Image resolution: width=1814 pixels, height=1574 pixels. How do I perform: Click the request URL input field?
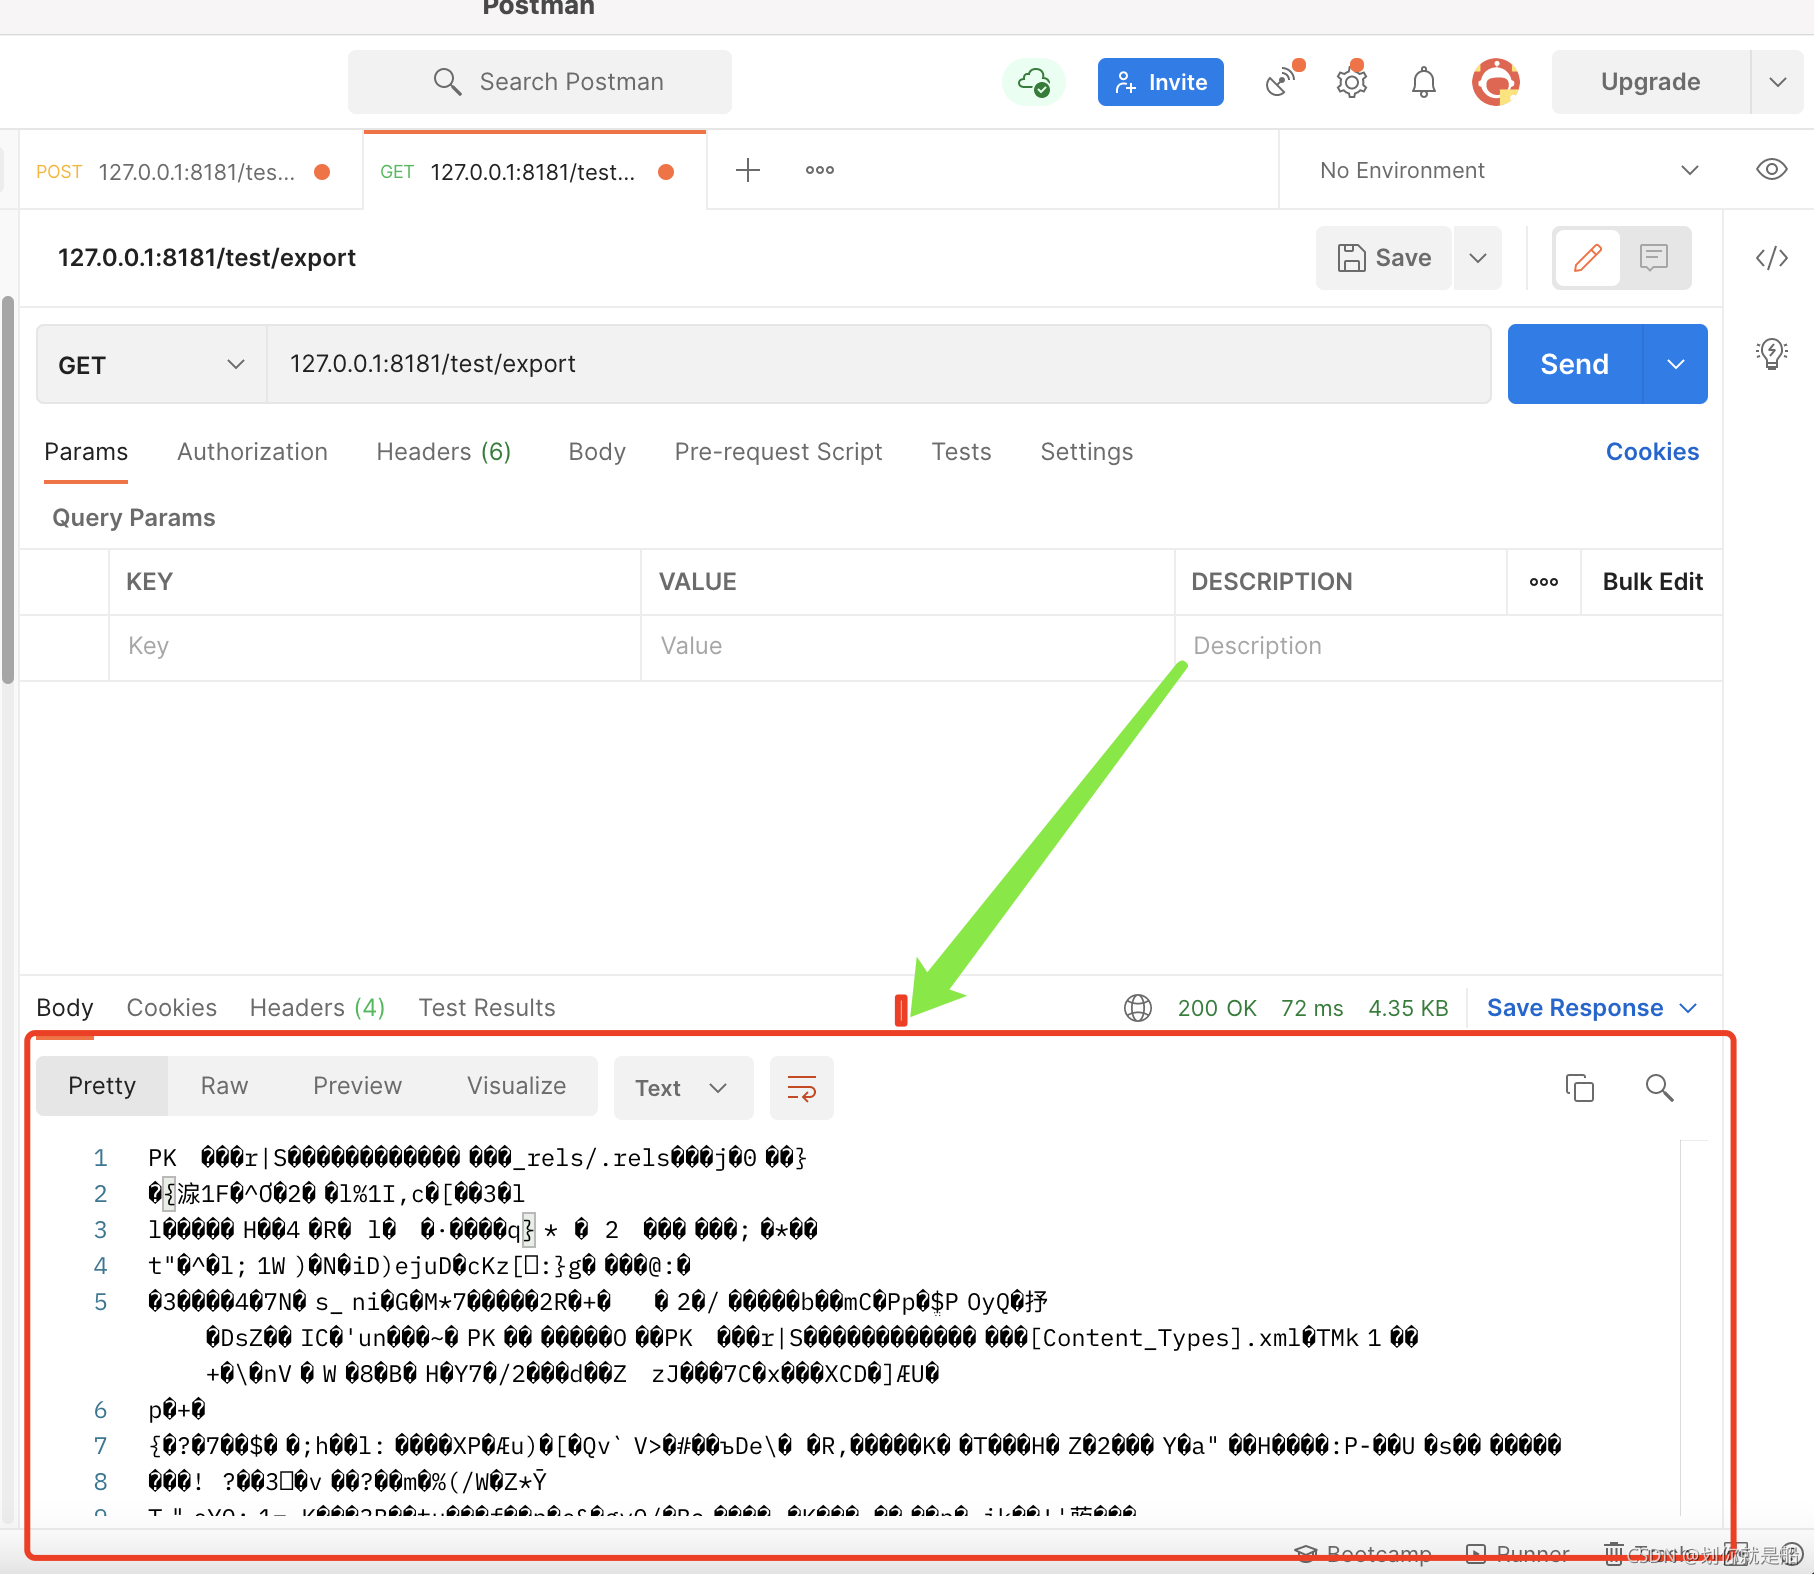[x=879, y=364]
